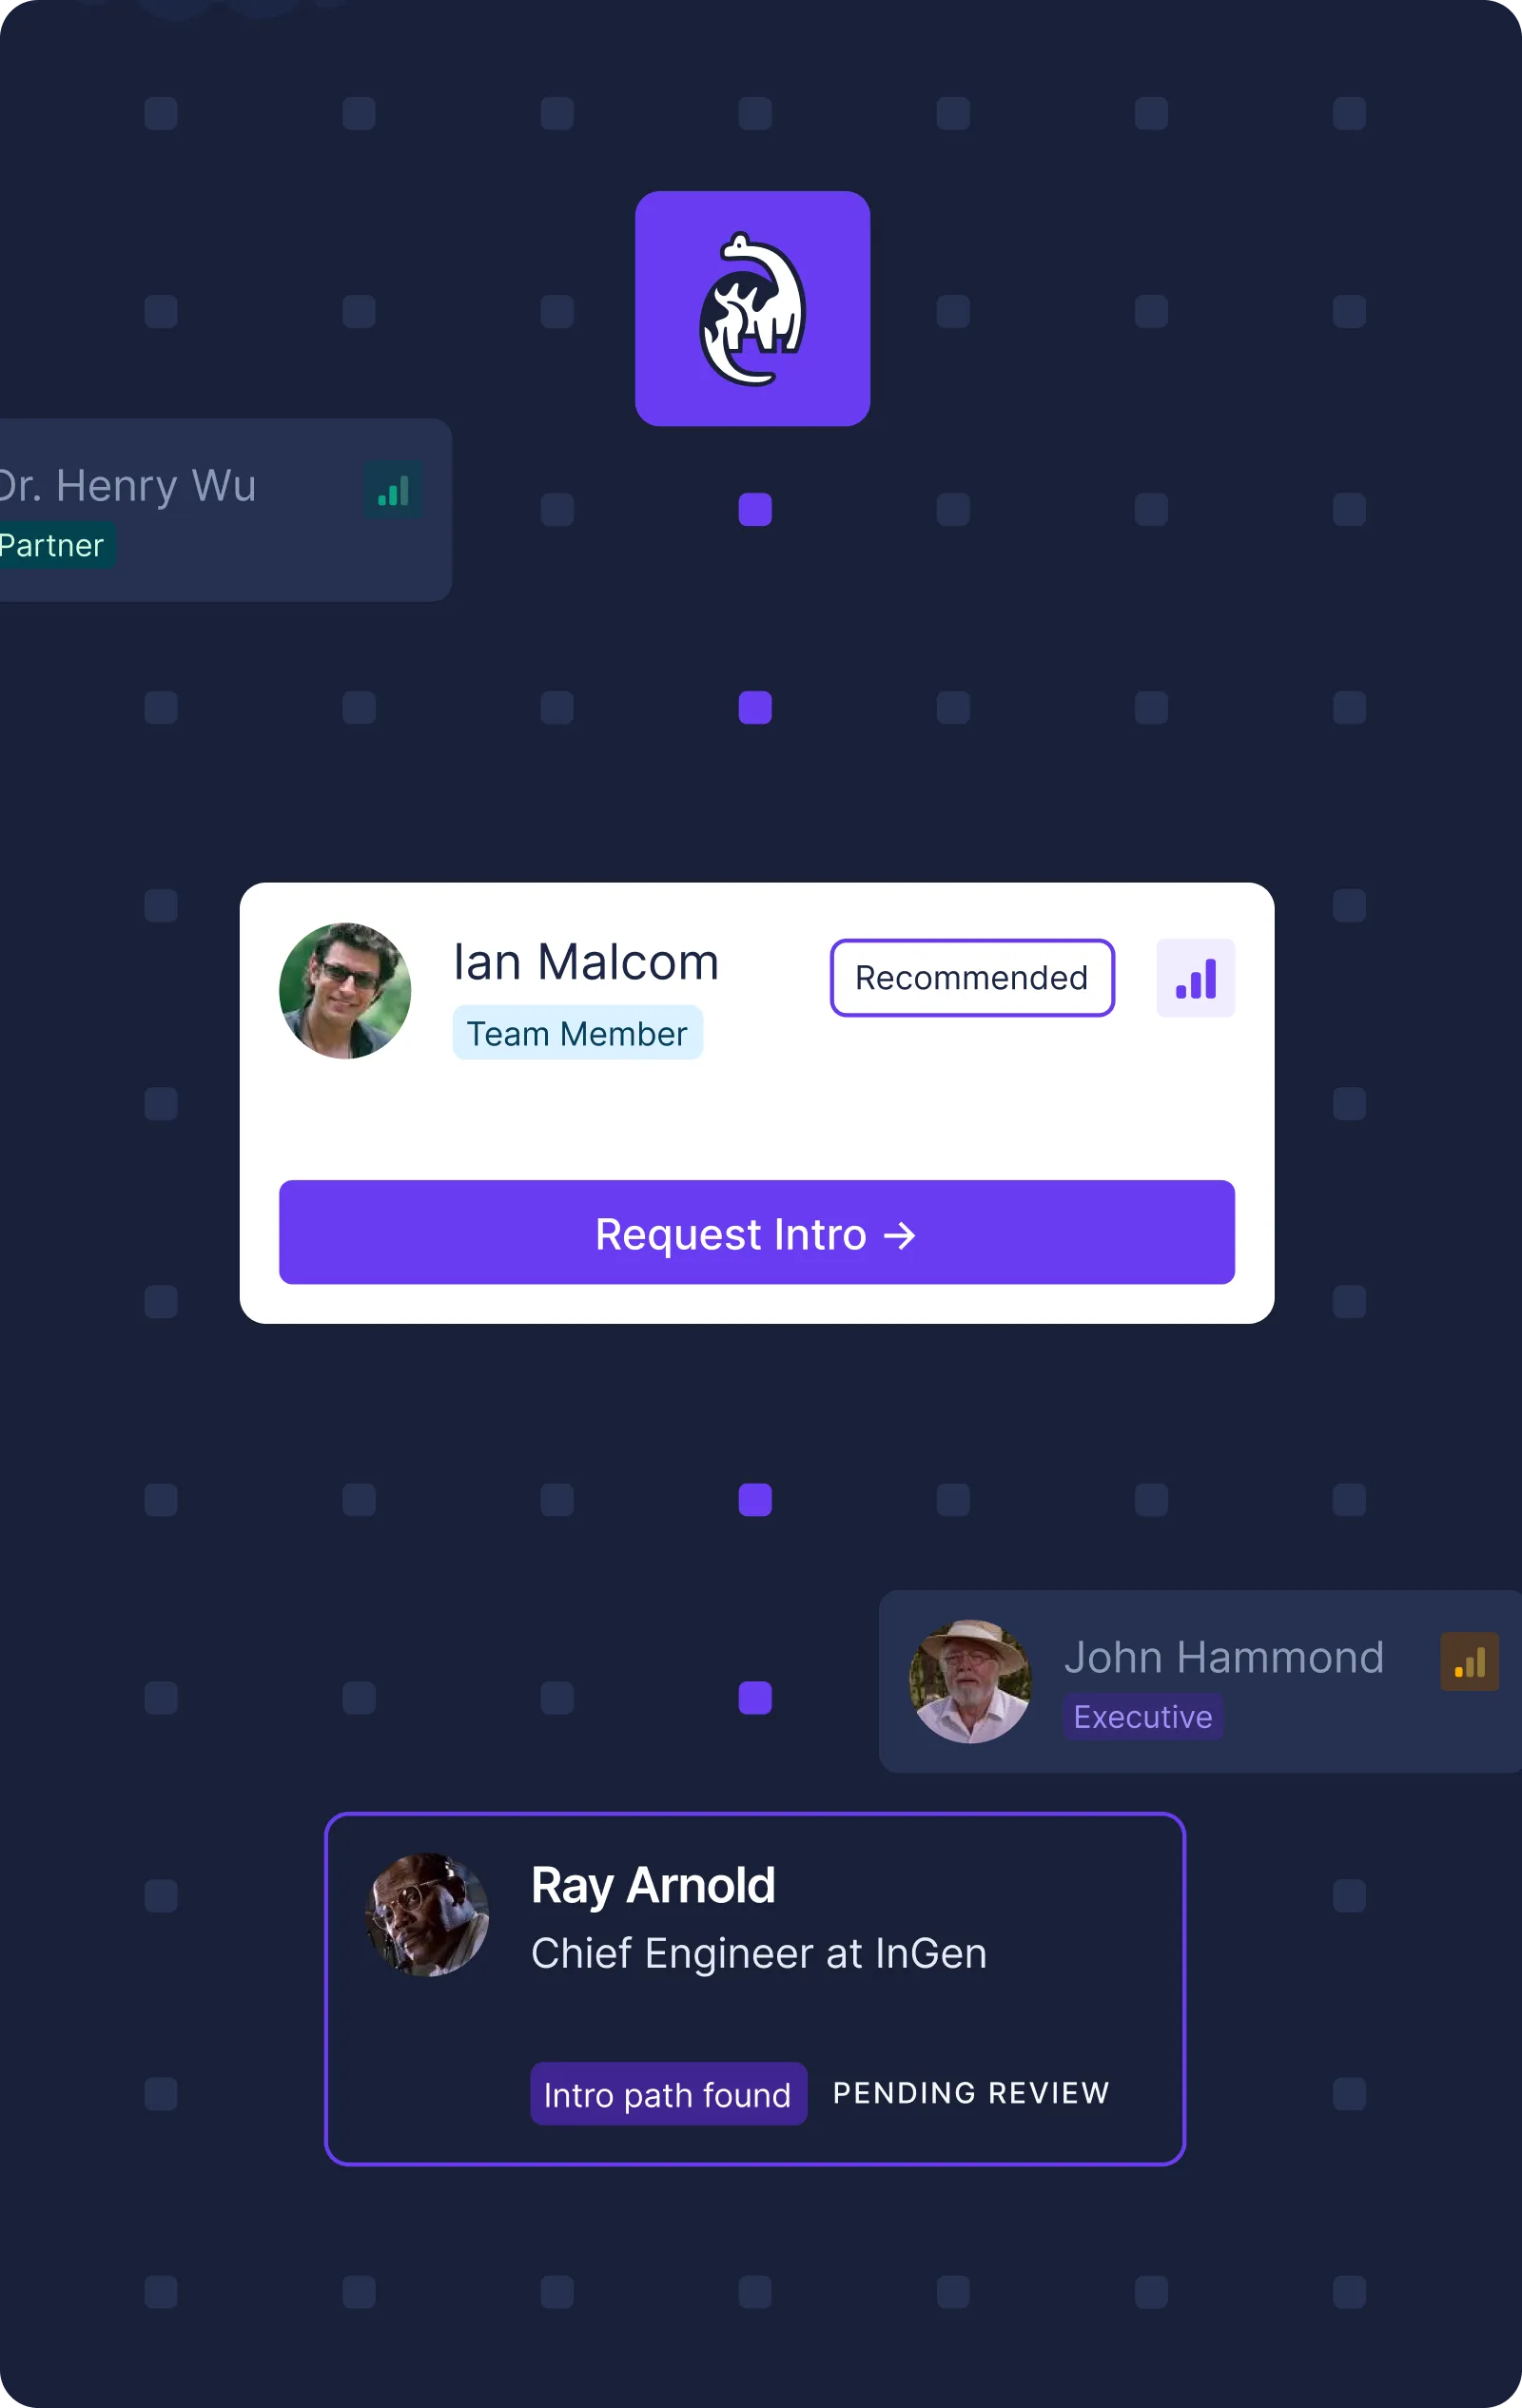1522x2408 pixels.
Task: Select the Dr. Henry Wu card name
Action: click(127, 486)
